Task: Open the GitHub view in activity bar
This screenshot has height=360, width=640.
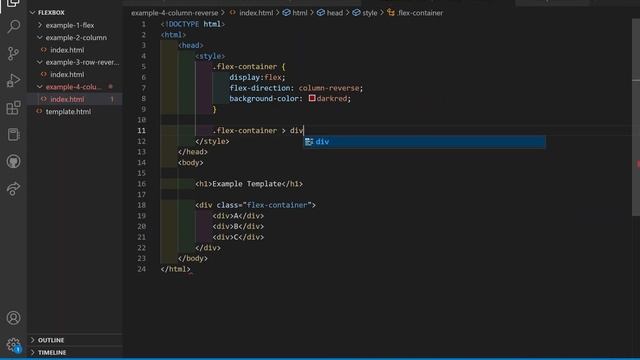Action: click(x=13, y=162)
